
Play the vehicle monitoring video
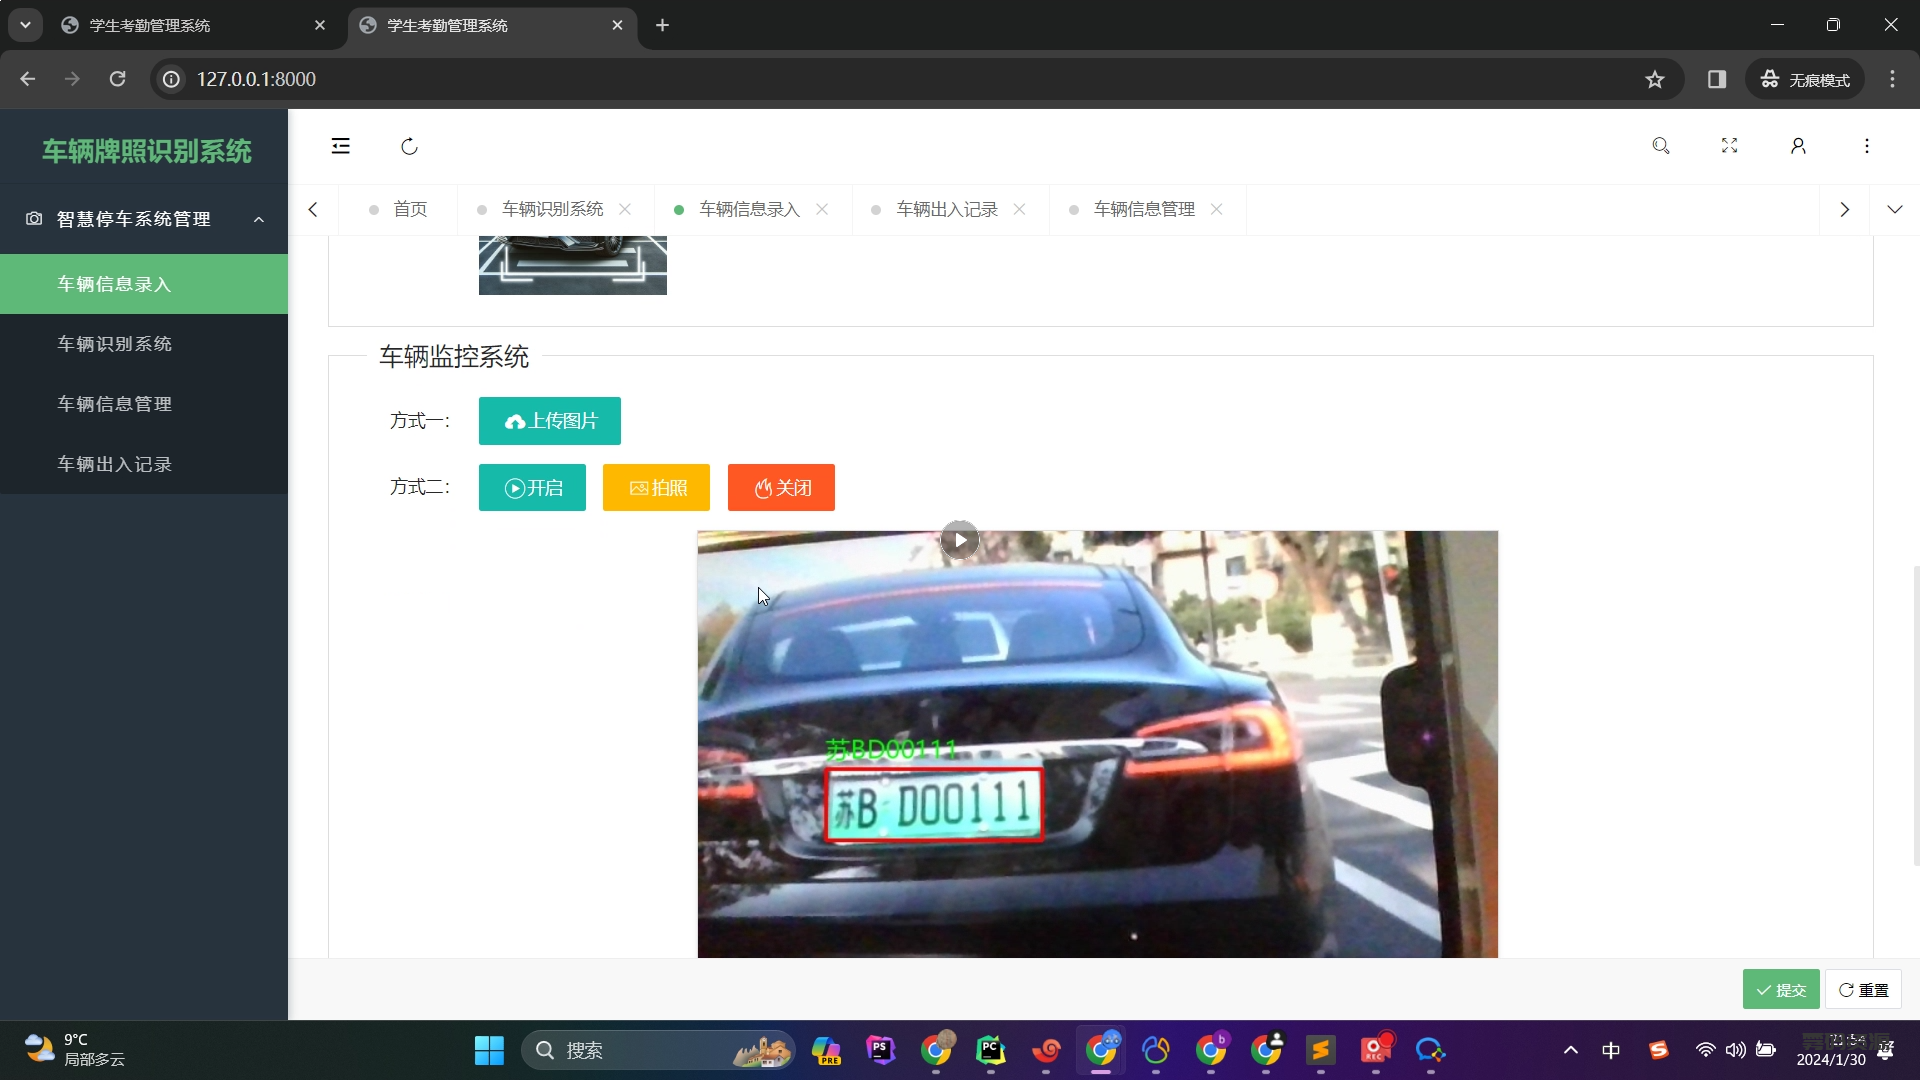tap(959, 540)
